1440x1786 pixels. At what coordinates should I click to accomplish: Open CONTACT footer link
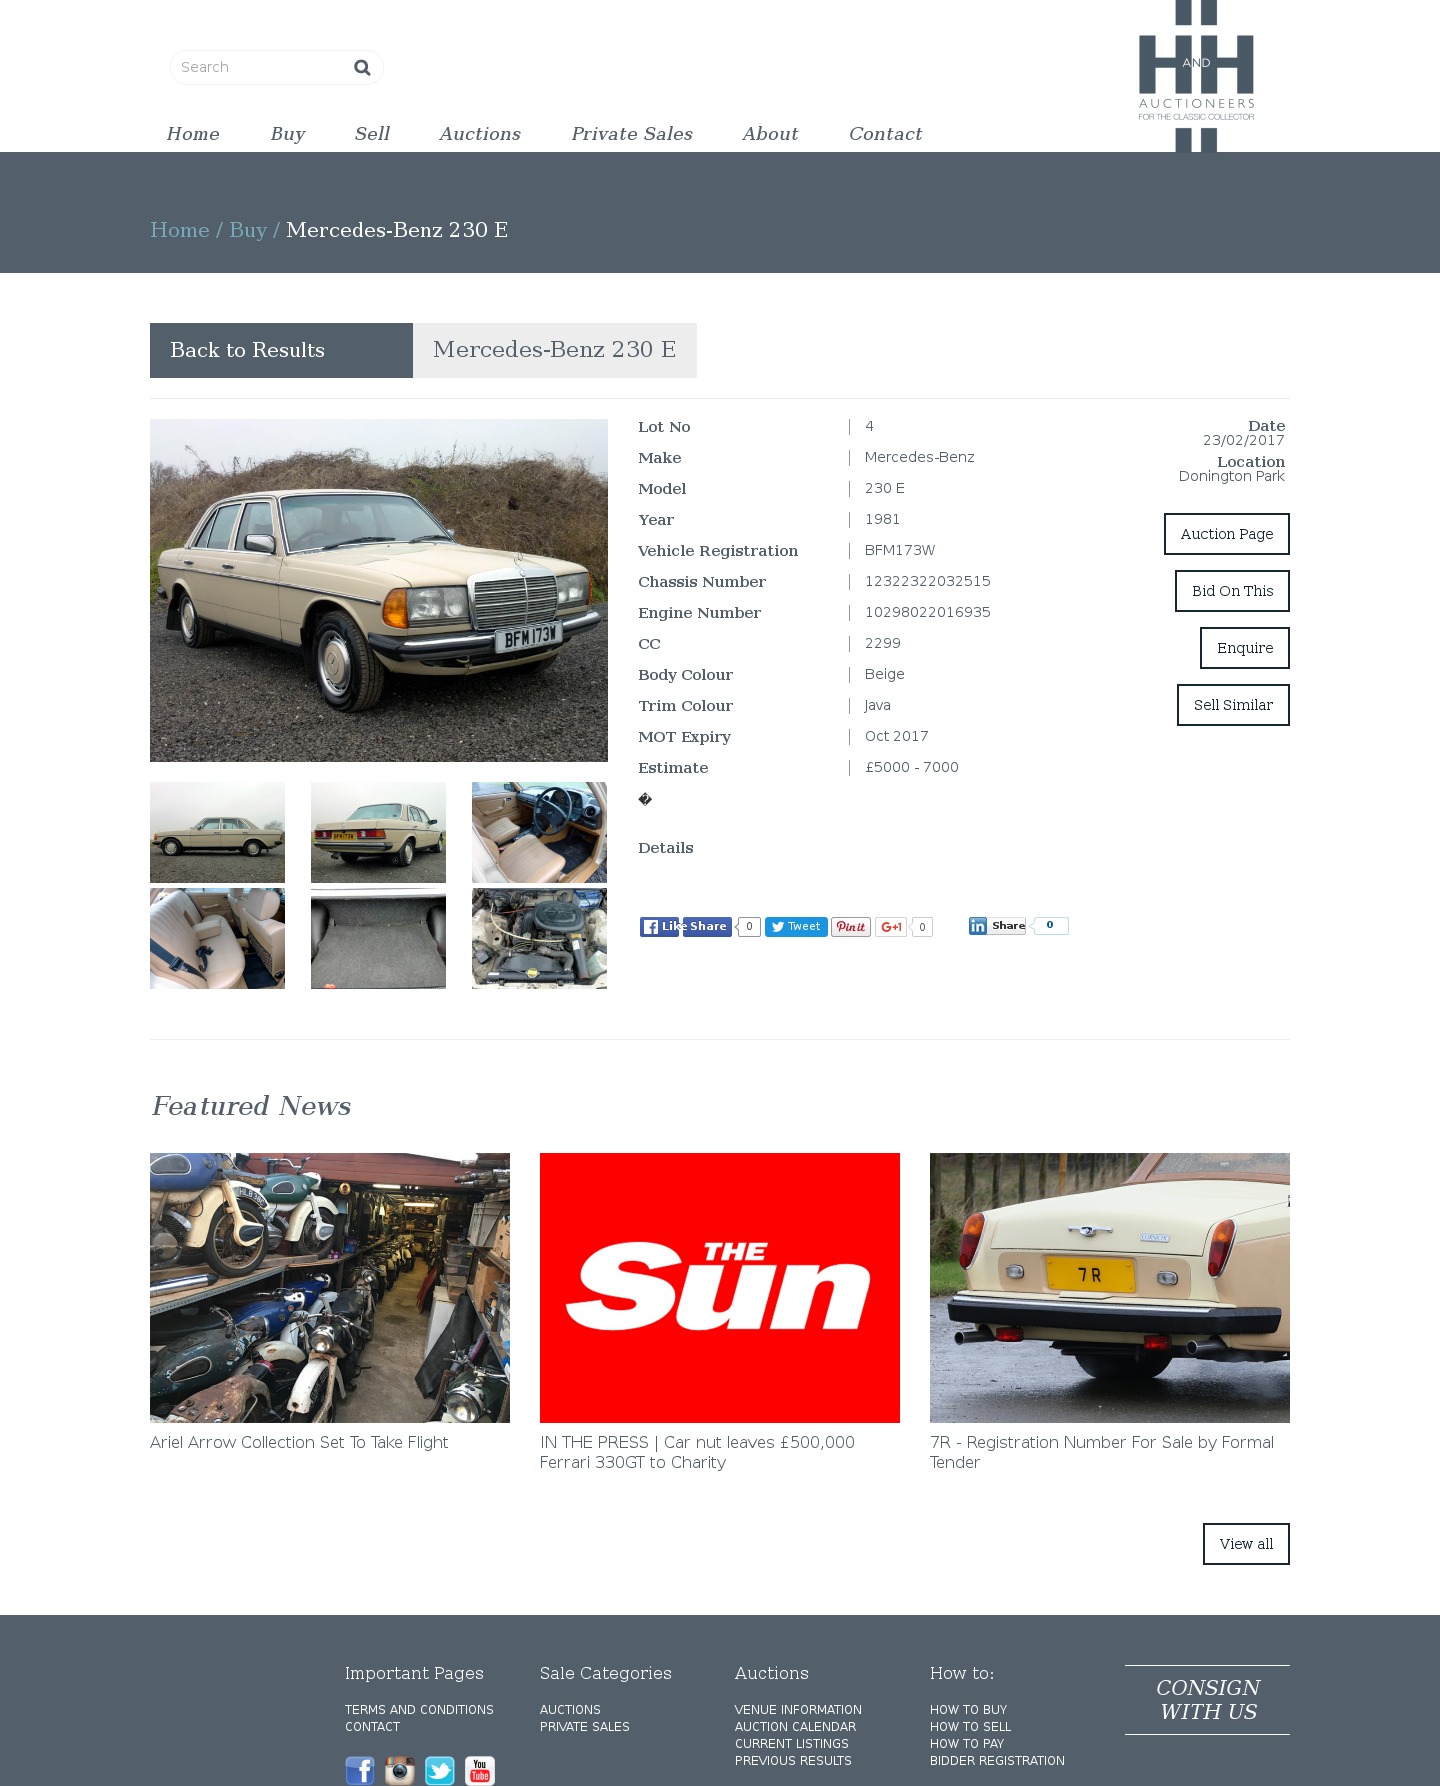coord(372,1727)
